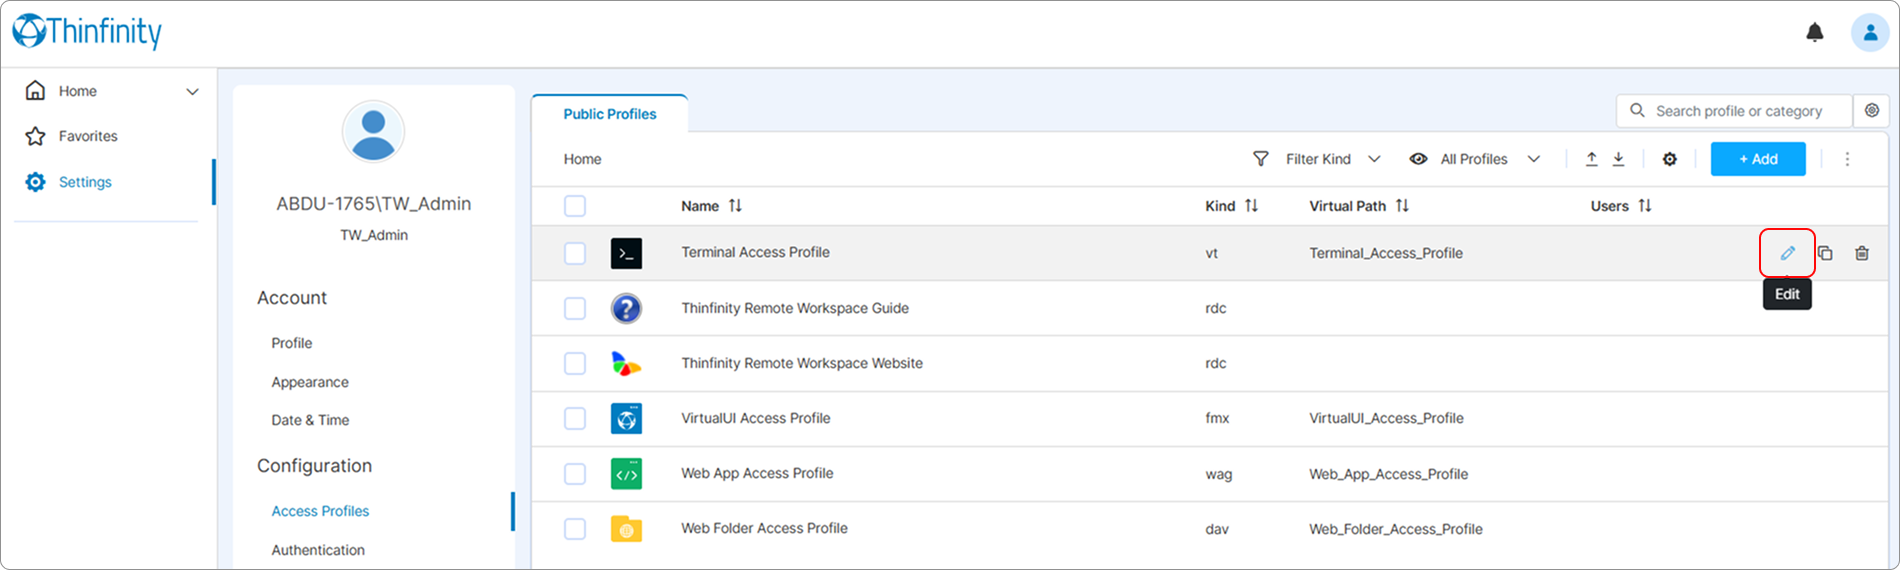
Task: Click the pencil Edit icon for Terminal Access Profile
Action: tap(1787, 253)
